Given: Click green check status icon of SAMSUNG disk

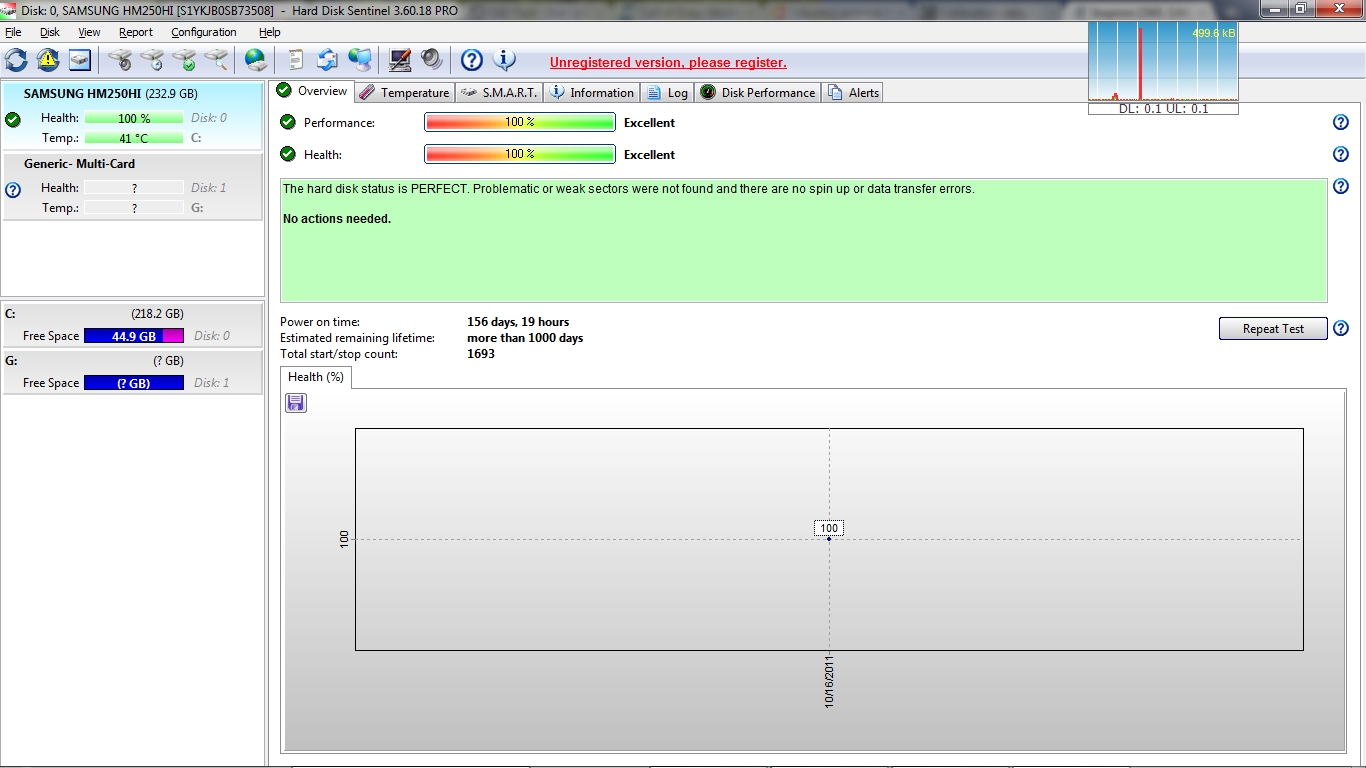Looking at the screenshot, I should [13, 120].
